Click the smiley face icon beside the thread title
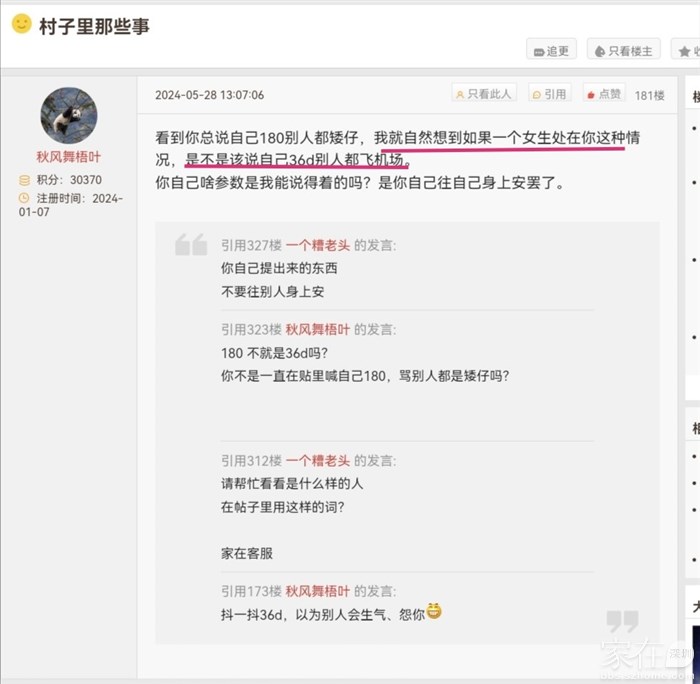 [21, 24]
